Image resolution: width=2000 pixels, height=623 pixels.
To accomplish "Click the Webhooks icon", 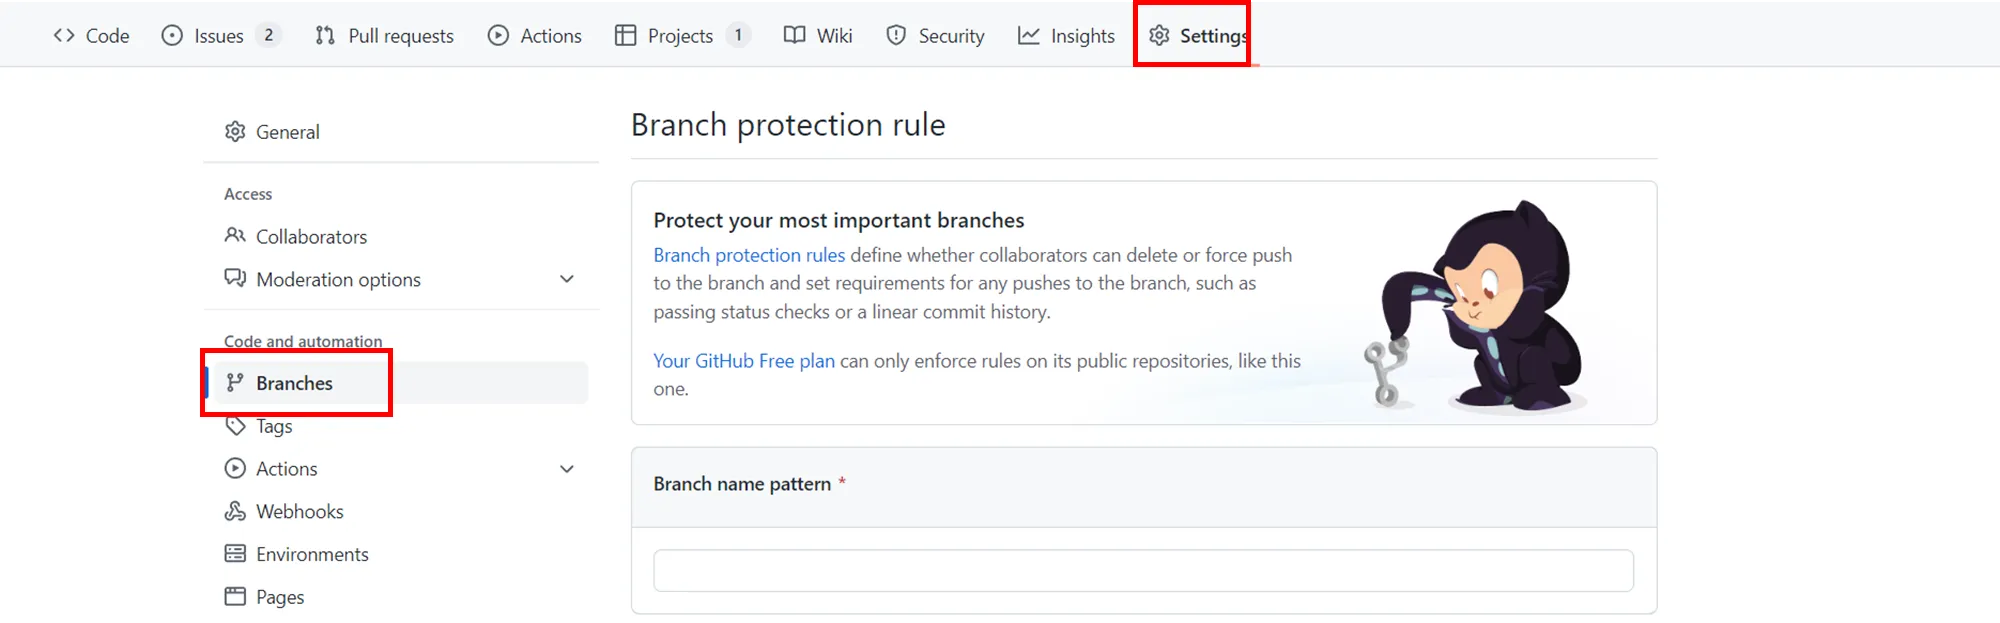I will (235, 511).
